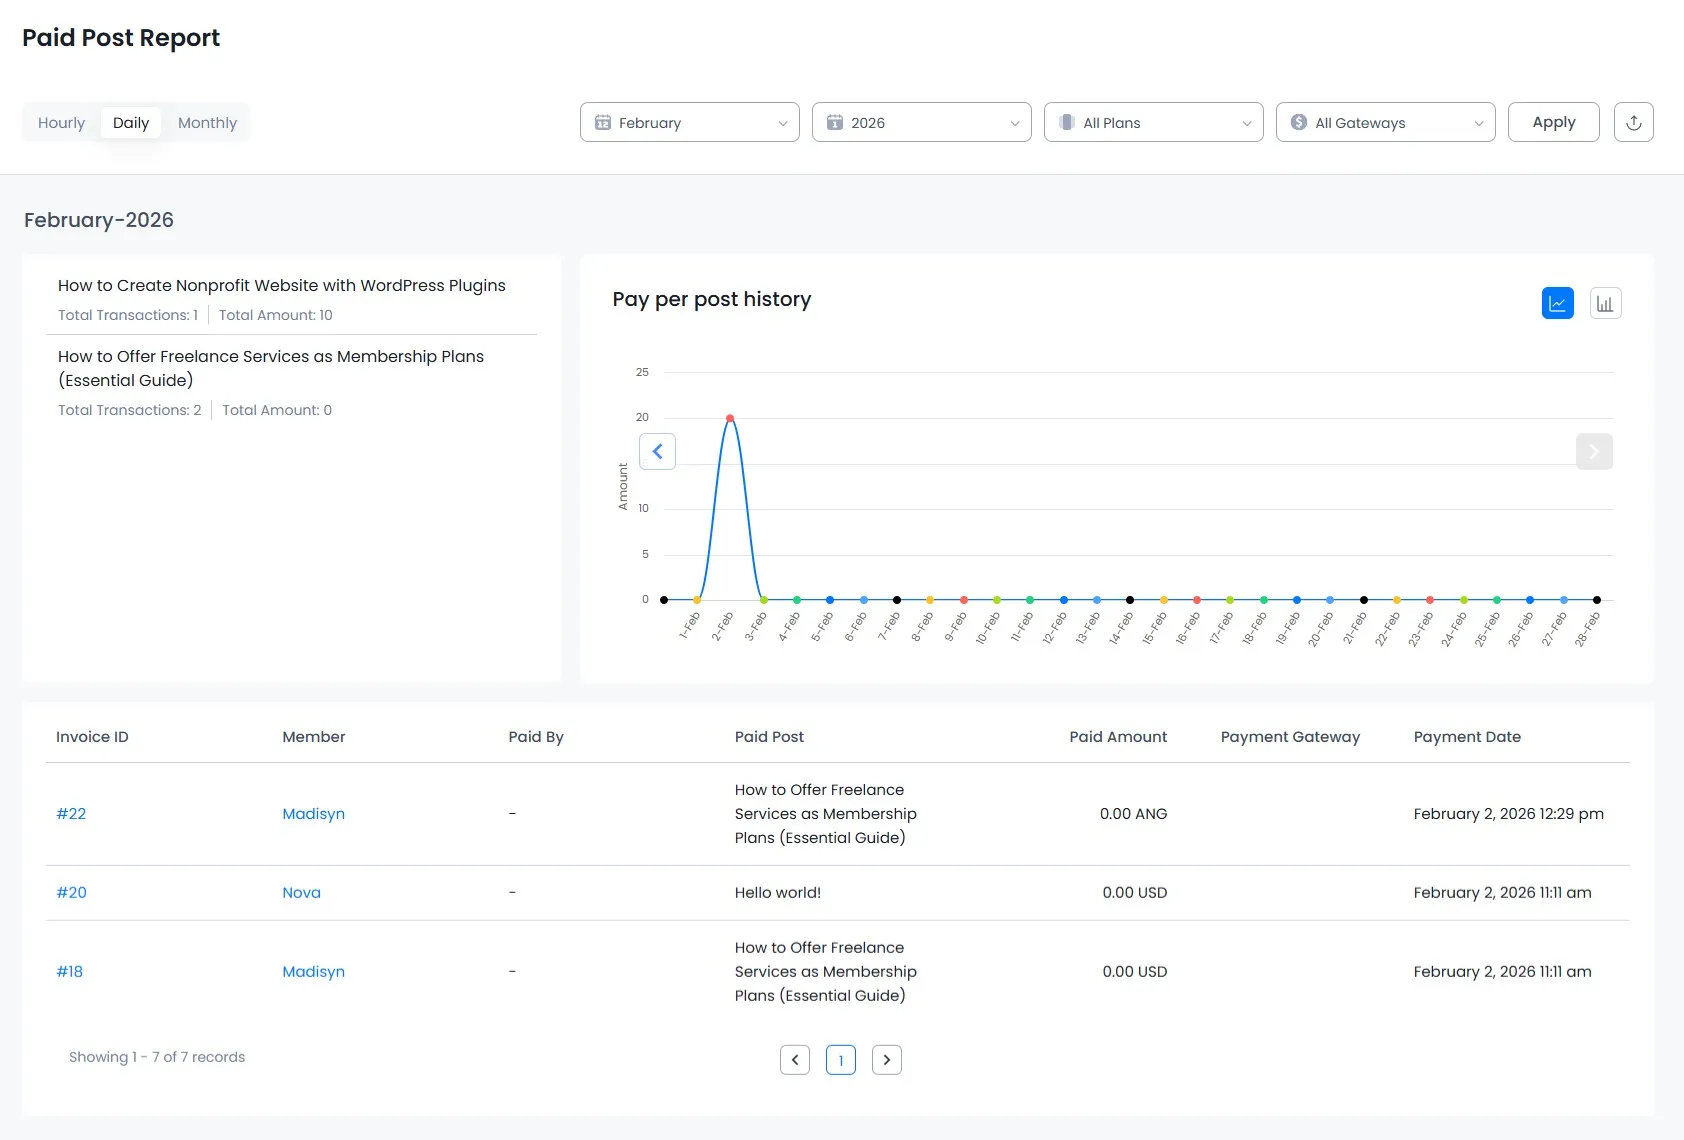Select the Monthly report view
The image size is (1684, 1140).
(207, 122)
